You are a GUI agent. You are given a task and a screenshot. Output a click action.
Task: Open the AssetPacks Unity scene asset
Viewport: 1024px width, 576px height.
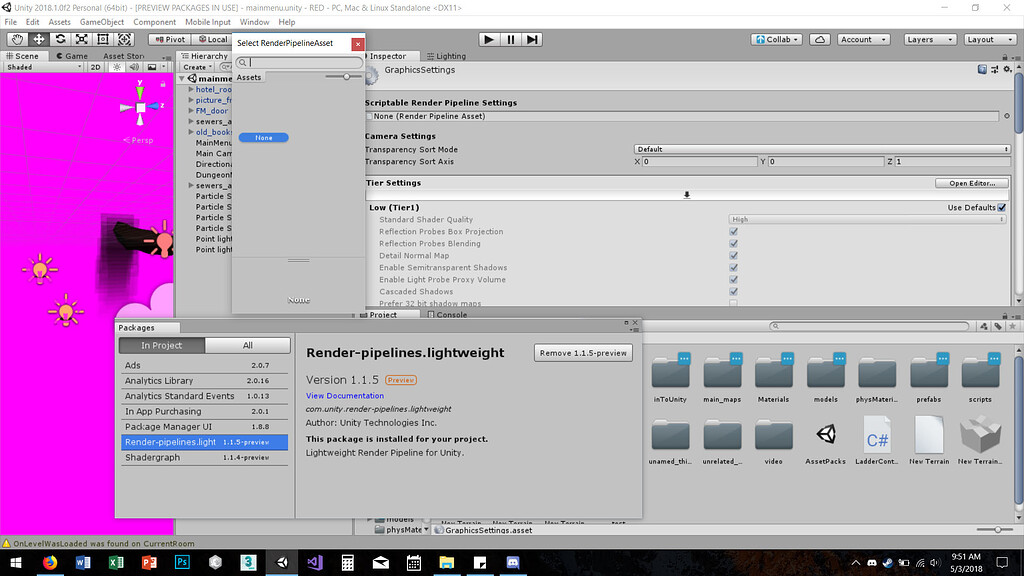(x=825, y=441)
